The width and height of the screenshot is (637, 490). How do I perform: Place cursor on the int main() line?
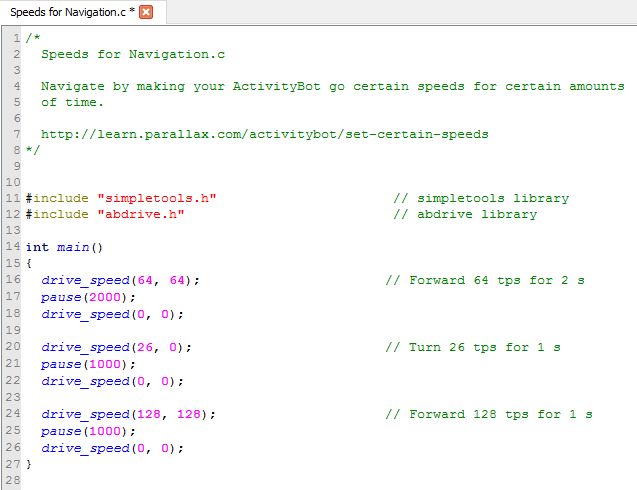coord(64,247)
